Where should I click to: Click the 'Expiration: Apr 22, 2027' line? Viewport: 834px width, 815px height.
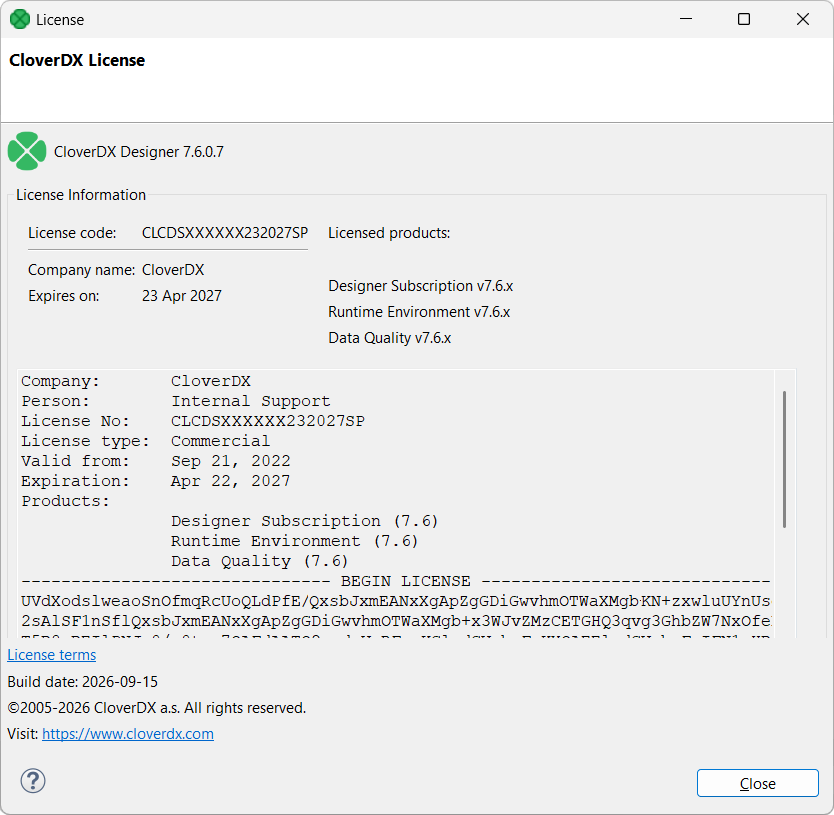[x=156, y=481]
